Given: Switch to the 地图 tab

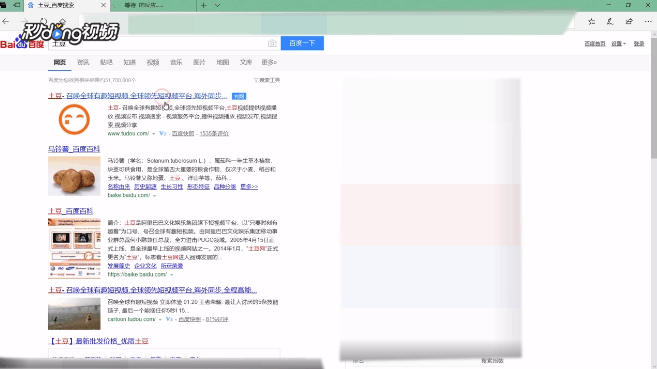Looking at the screenshot, I should [x=222, y=62].
